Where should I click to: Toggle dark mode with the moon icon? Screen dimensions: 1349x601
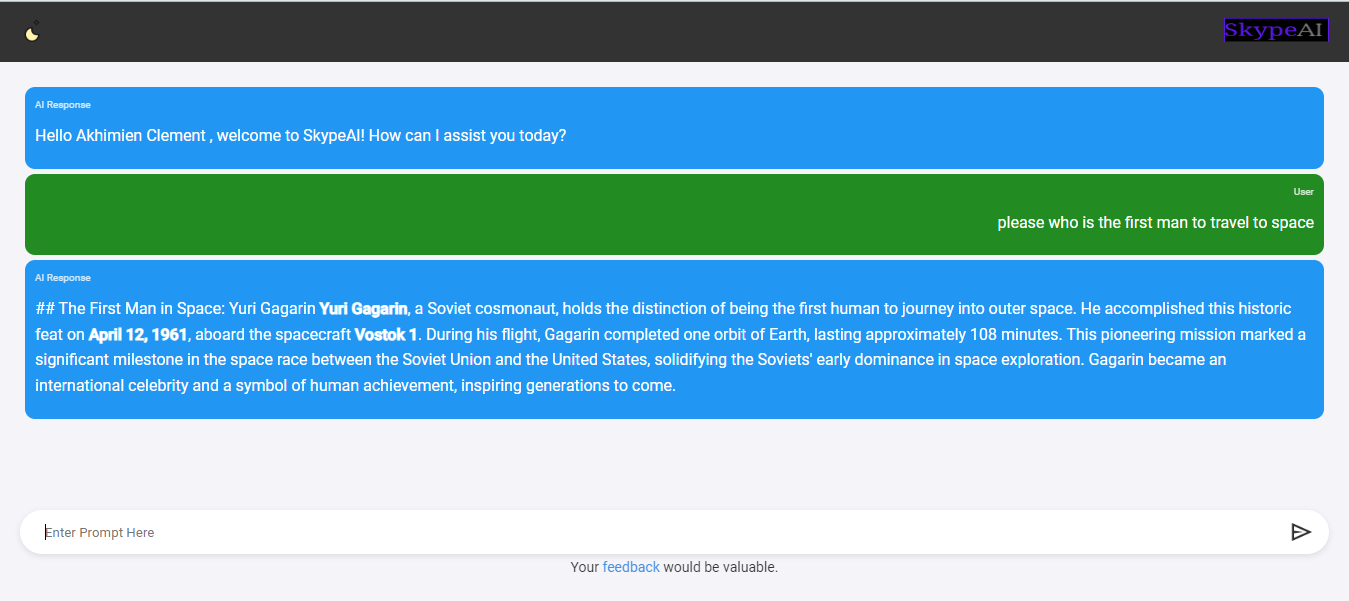33,32
